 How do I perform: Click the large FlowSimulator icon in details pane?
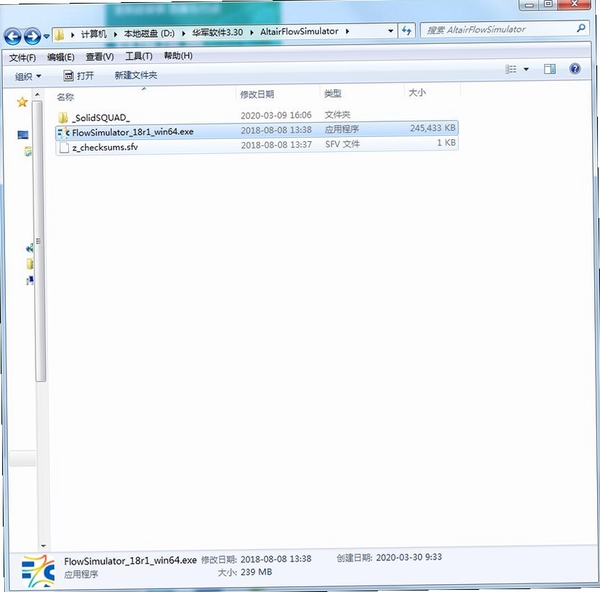point(38,571)
